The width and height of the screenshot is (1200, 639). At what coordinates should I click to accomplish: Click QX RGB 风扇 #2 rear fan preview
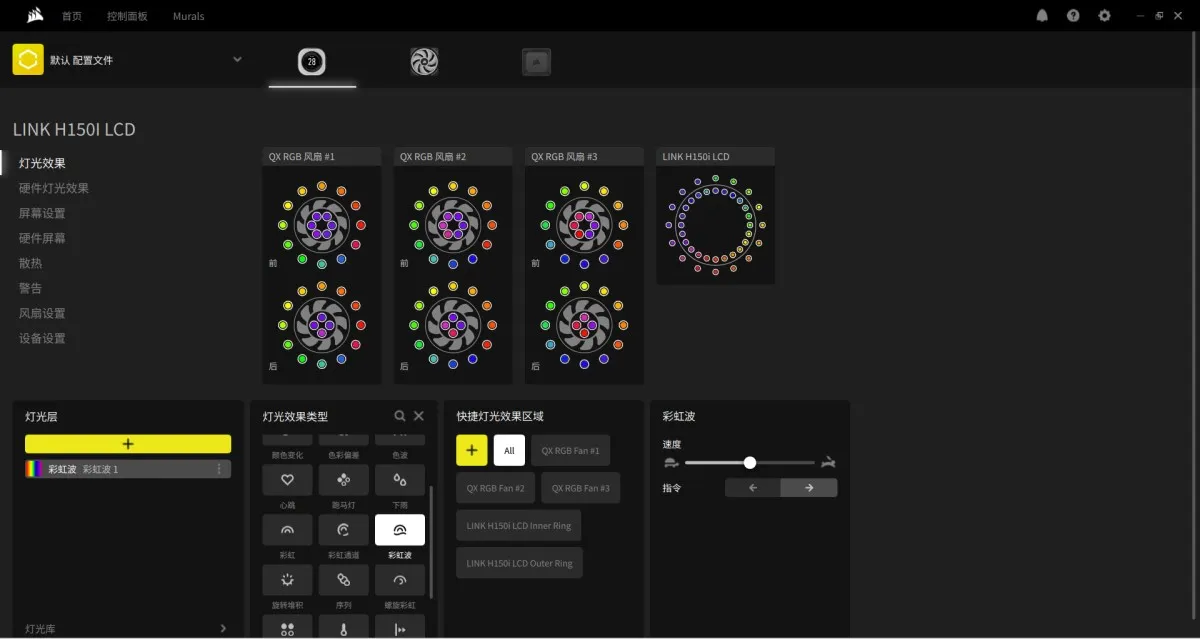453,325
